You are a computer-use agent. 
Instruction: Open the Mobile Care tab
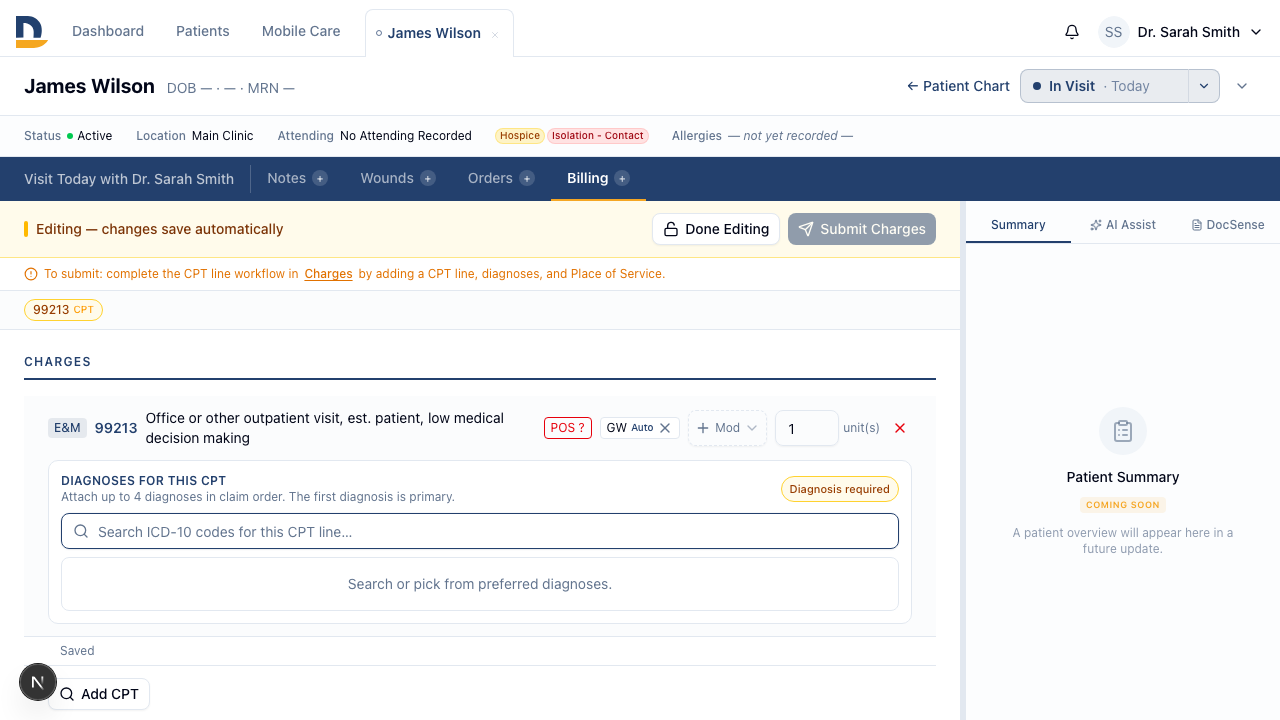(x=301, y=31)
